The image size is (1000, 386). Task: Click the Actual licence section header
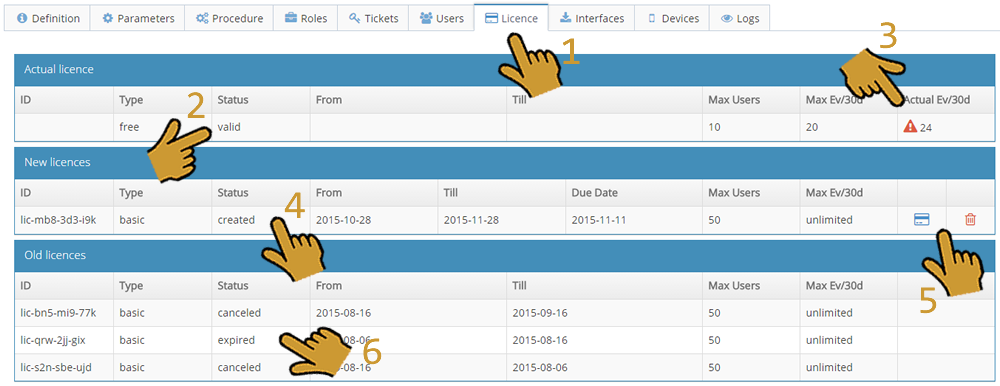click(504, 69)
